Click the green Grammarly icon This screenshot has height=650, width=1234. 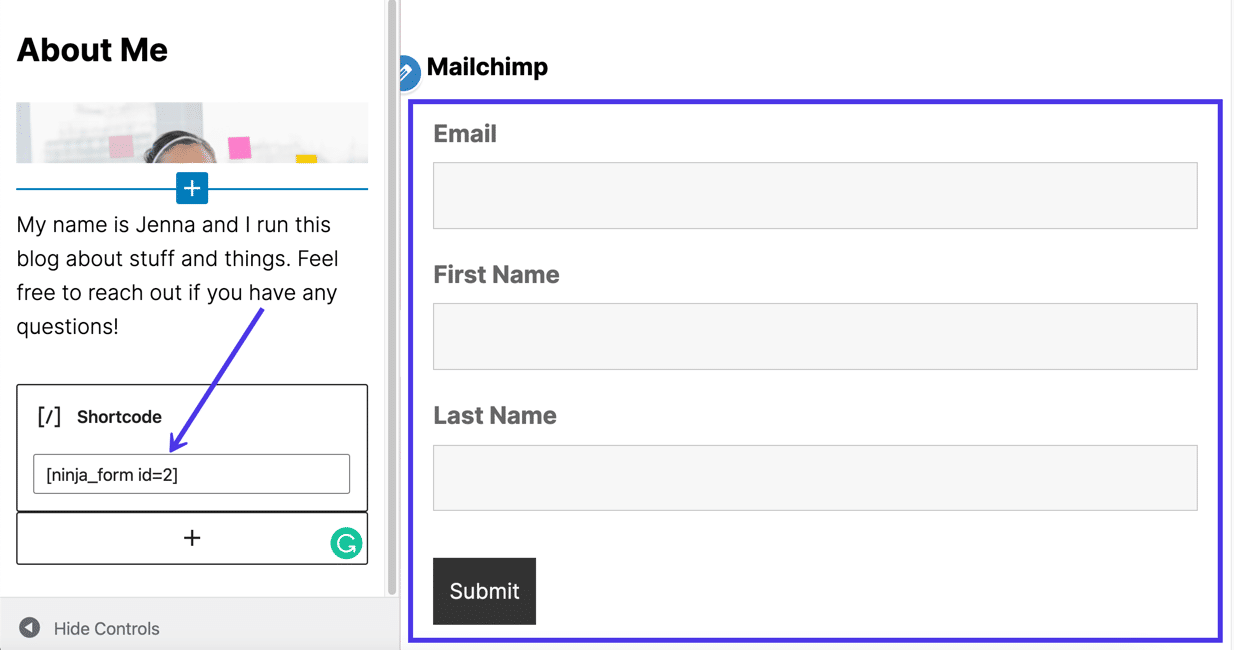pos(345,543)
